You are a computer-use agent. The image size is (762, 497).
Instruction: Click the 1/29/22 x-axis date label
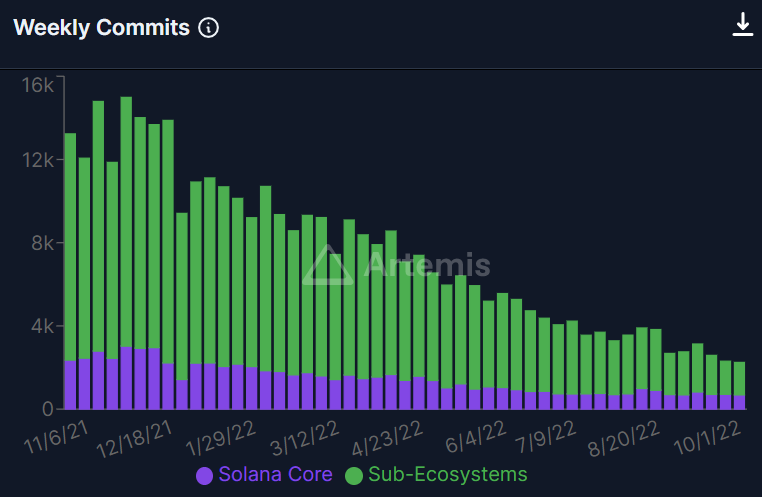click(221, 438)
